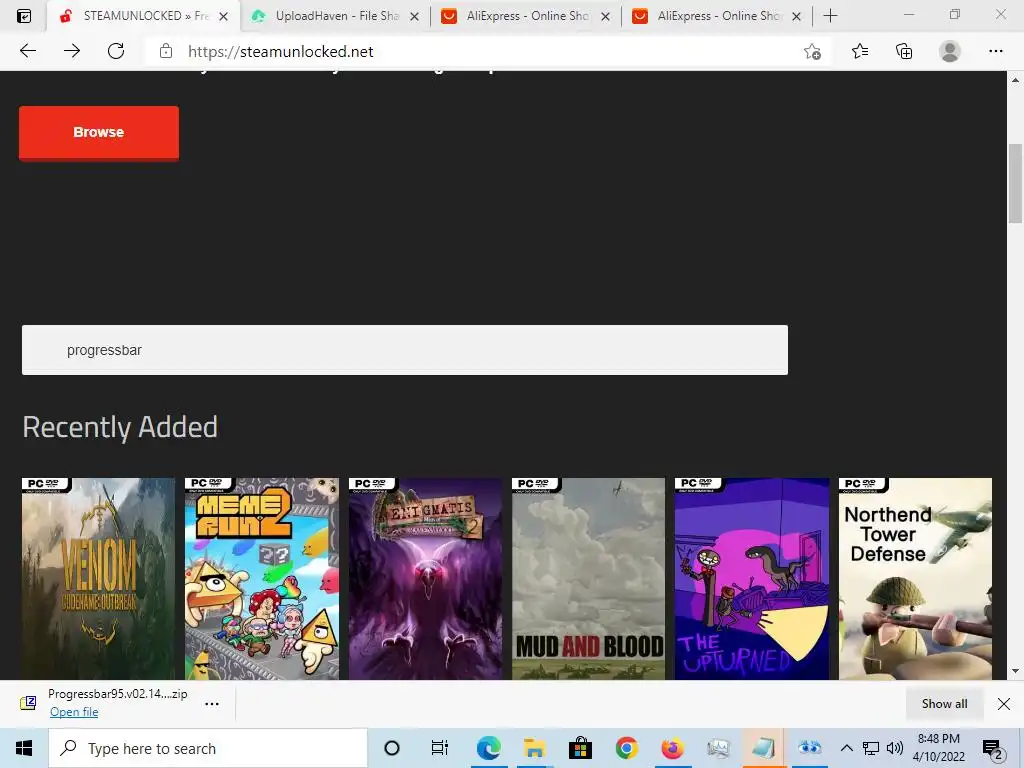Open the notification center icon

pos(992,749)
